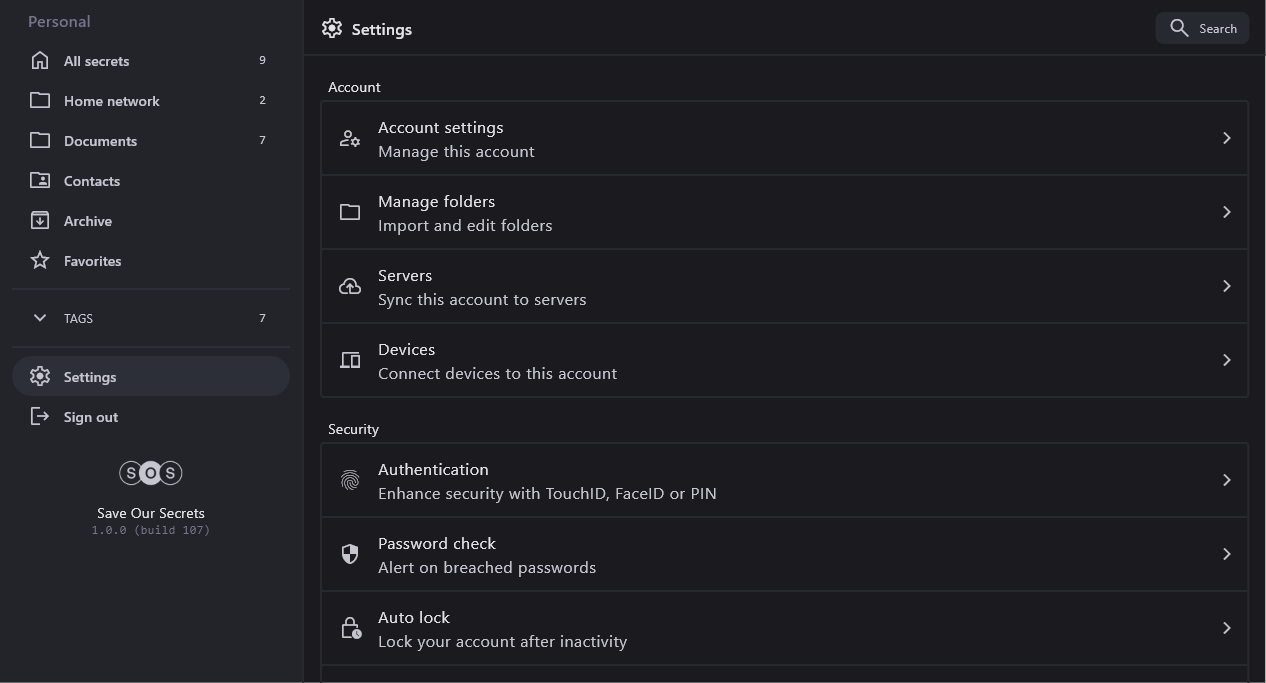The height and width of the screenshot is (683, 1266).
Task: Open All secrets in the sidebar
Action: (x=96, y=61)
